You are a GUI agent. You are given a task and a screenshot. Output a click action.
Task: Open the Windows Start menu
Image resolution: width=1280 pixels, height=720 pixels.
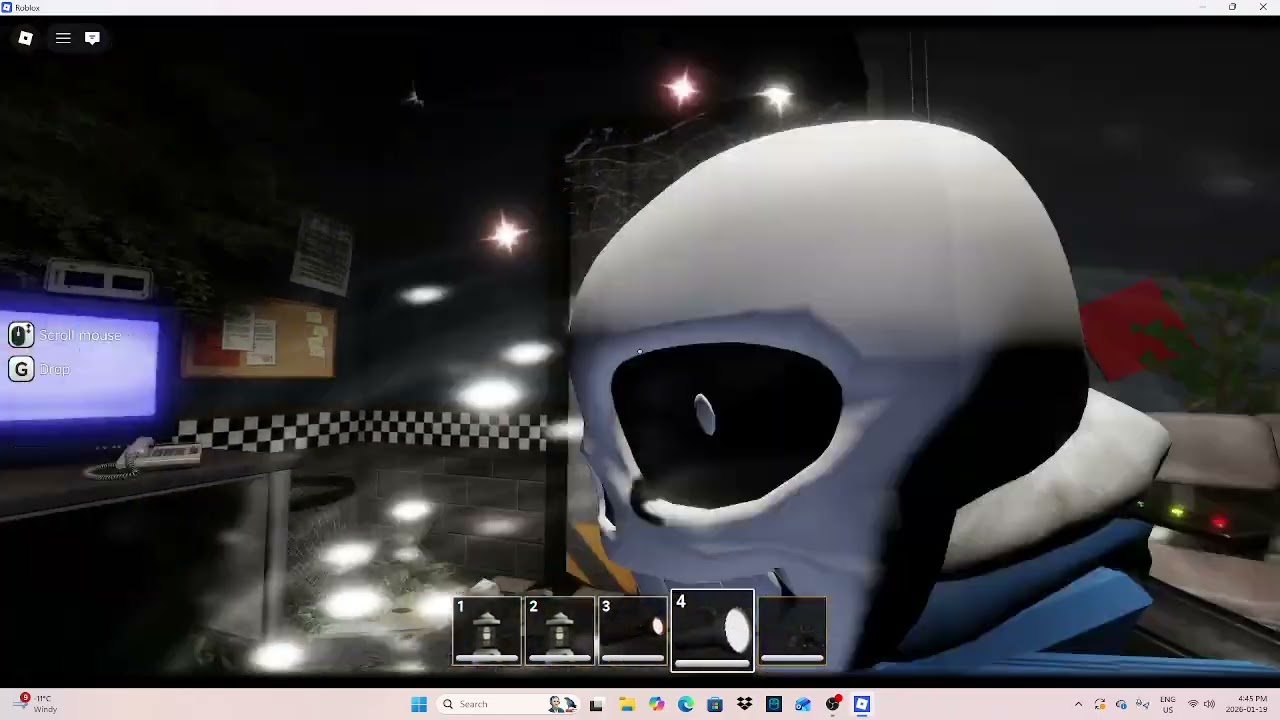tap(419, 704)
